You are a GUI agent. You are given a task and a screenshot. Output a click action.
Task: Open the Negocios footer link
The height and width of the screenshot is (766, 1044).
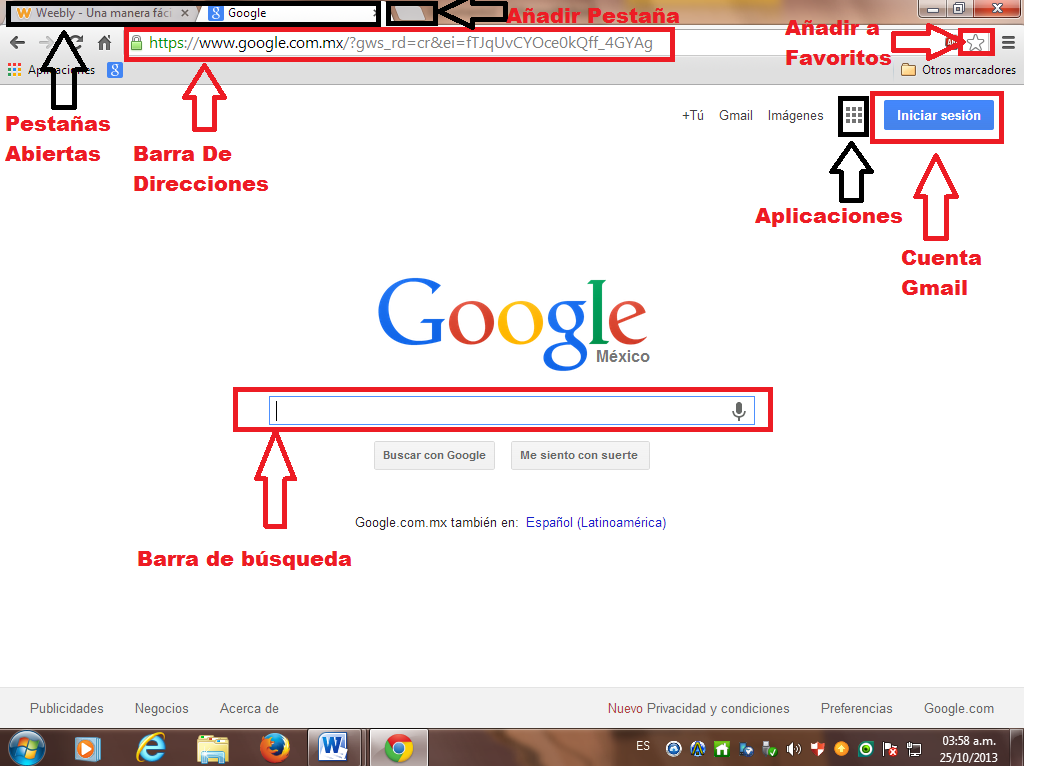point(162,709)
